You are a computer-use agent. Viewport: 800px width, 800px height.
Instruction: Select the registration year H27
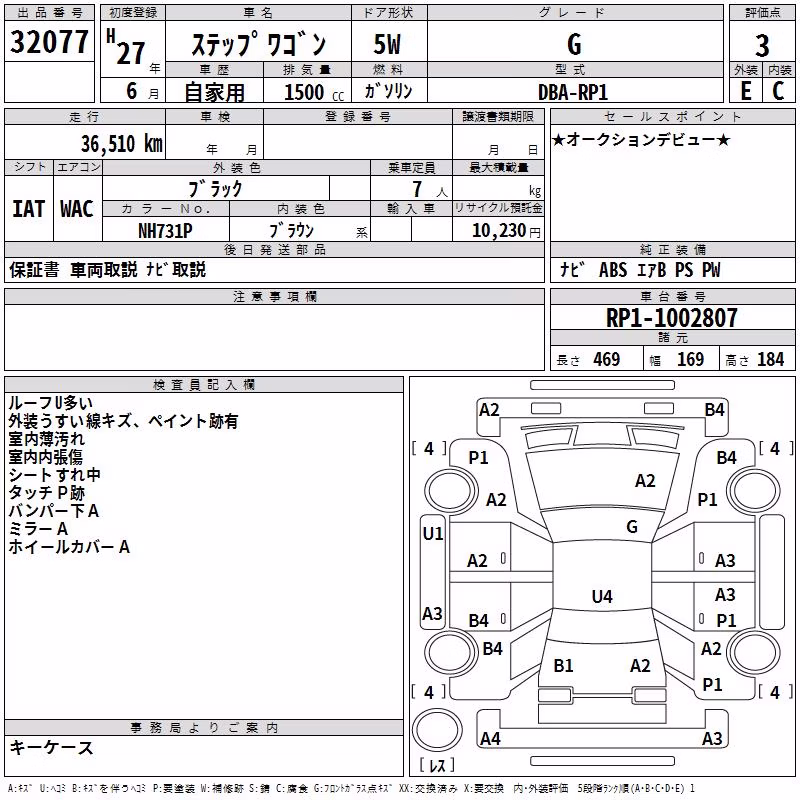coord(126,47)
